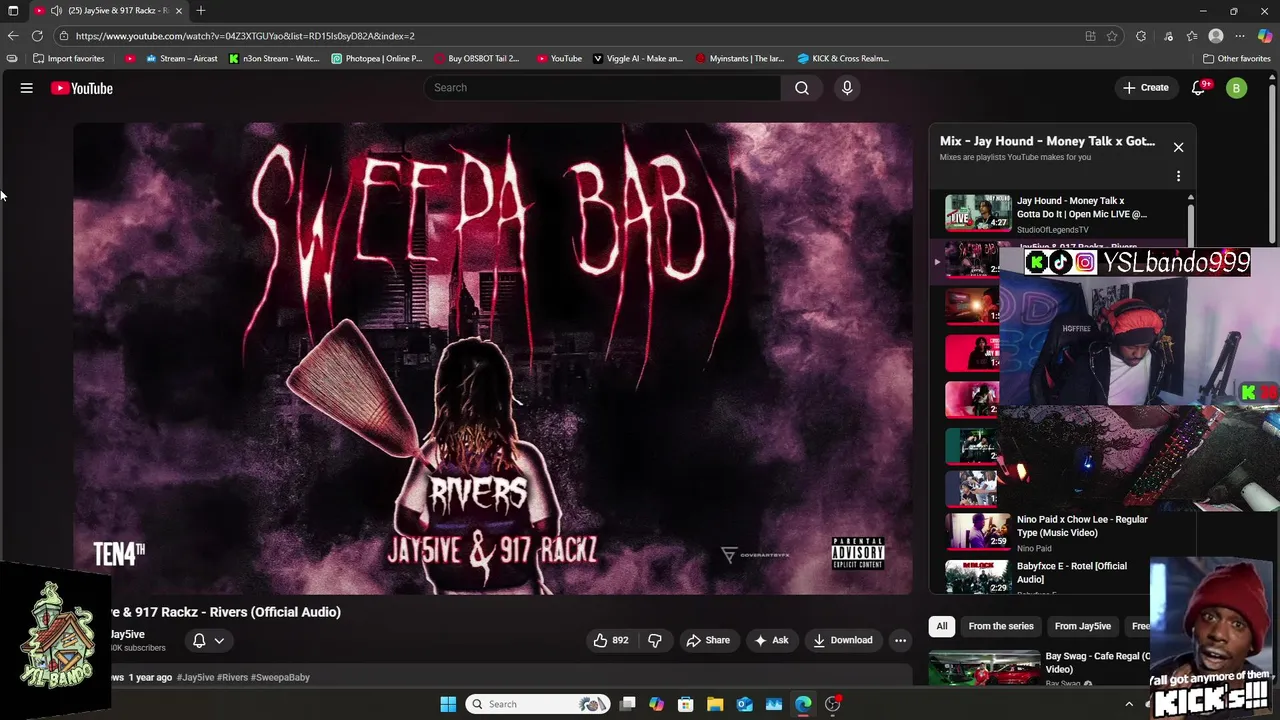
Task: Open Bay Swag Cafe Regal recommended video
Action: pos(1040,668)
